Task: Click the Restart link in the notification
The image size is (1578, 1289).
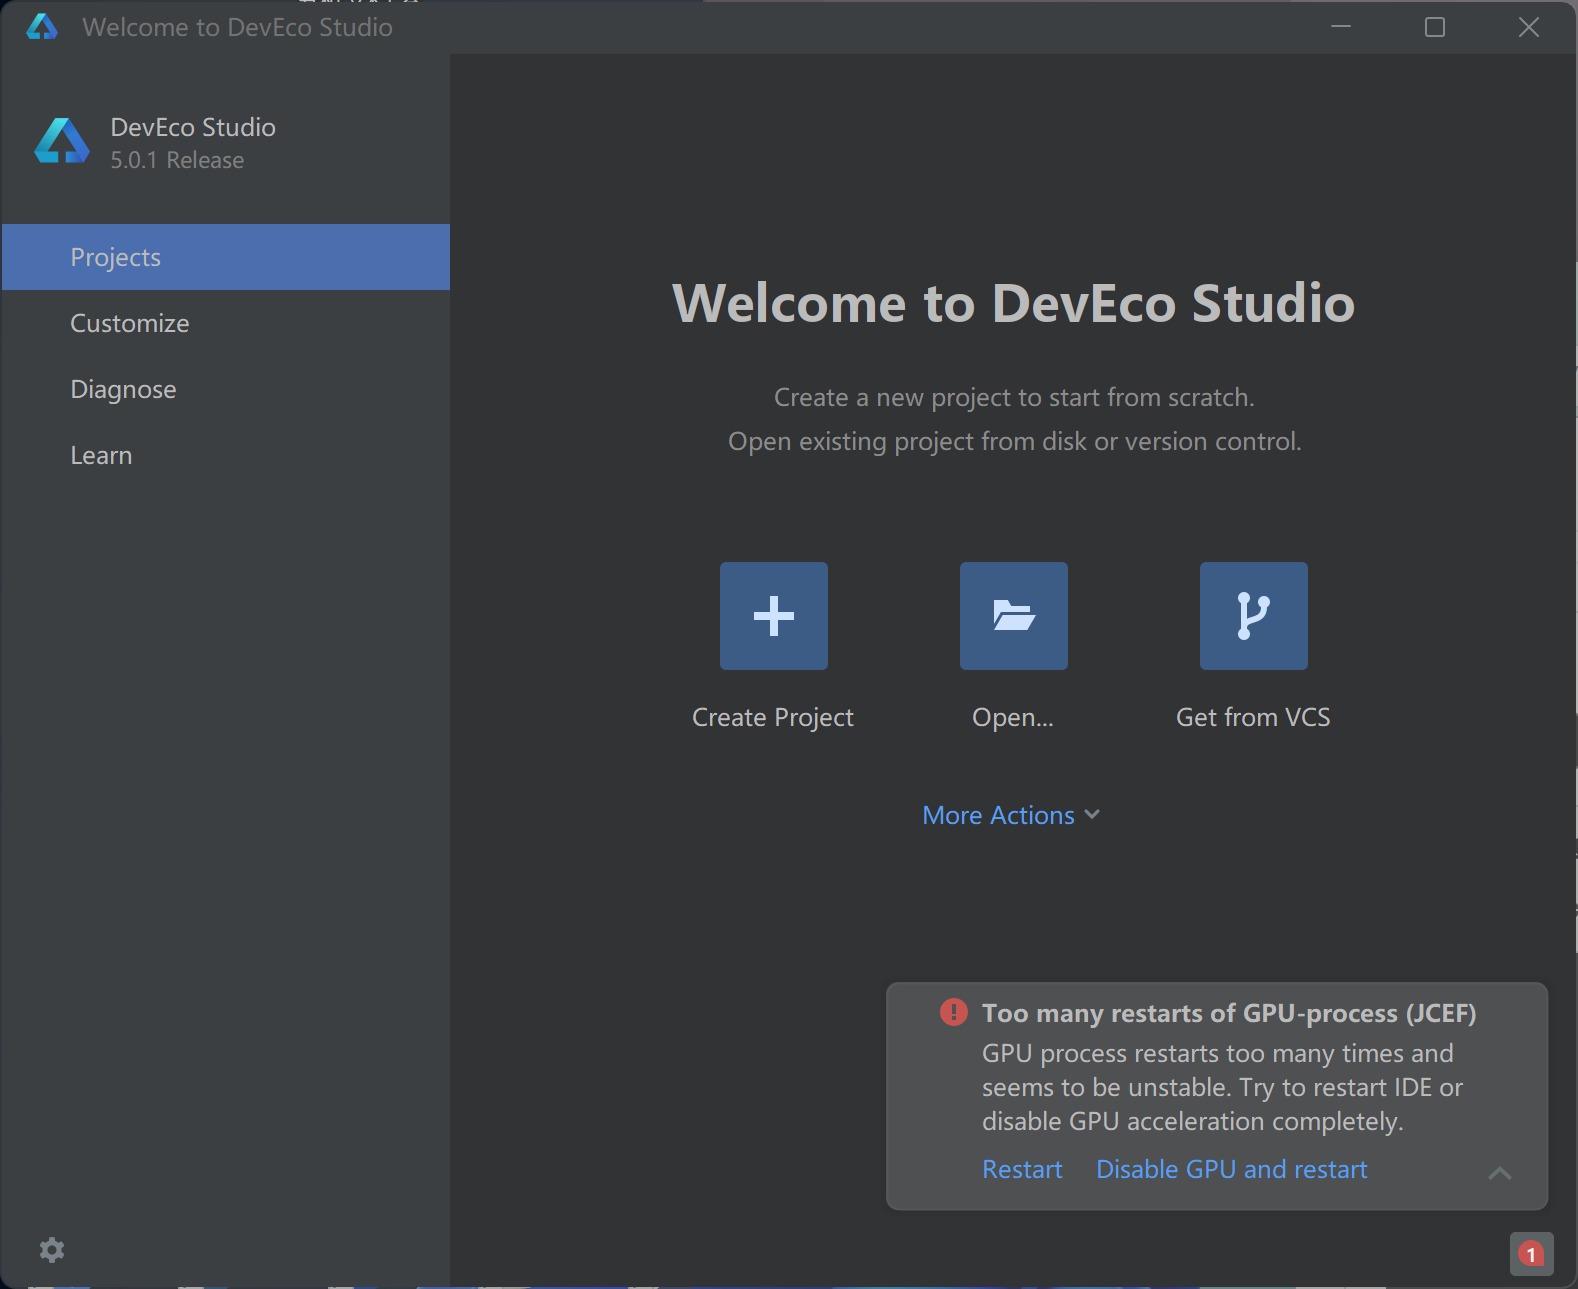Action: click(x=1022, y=1169)
